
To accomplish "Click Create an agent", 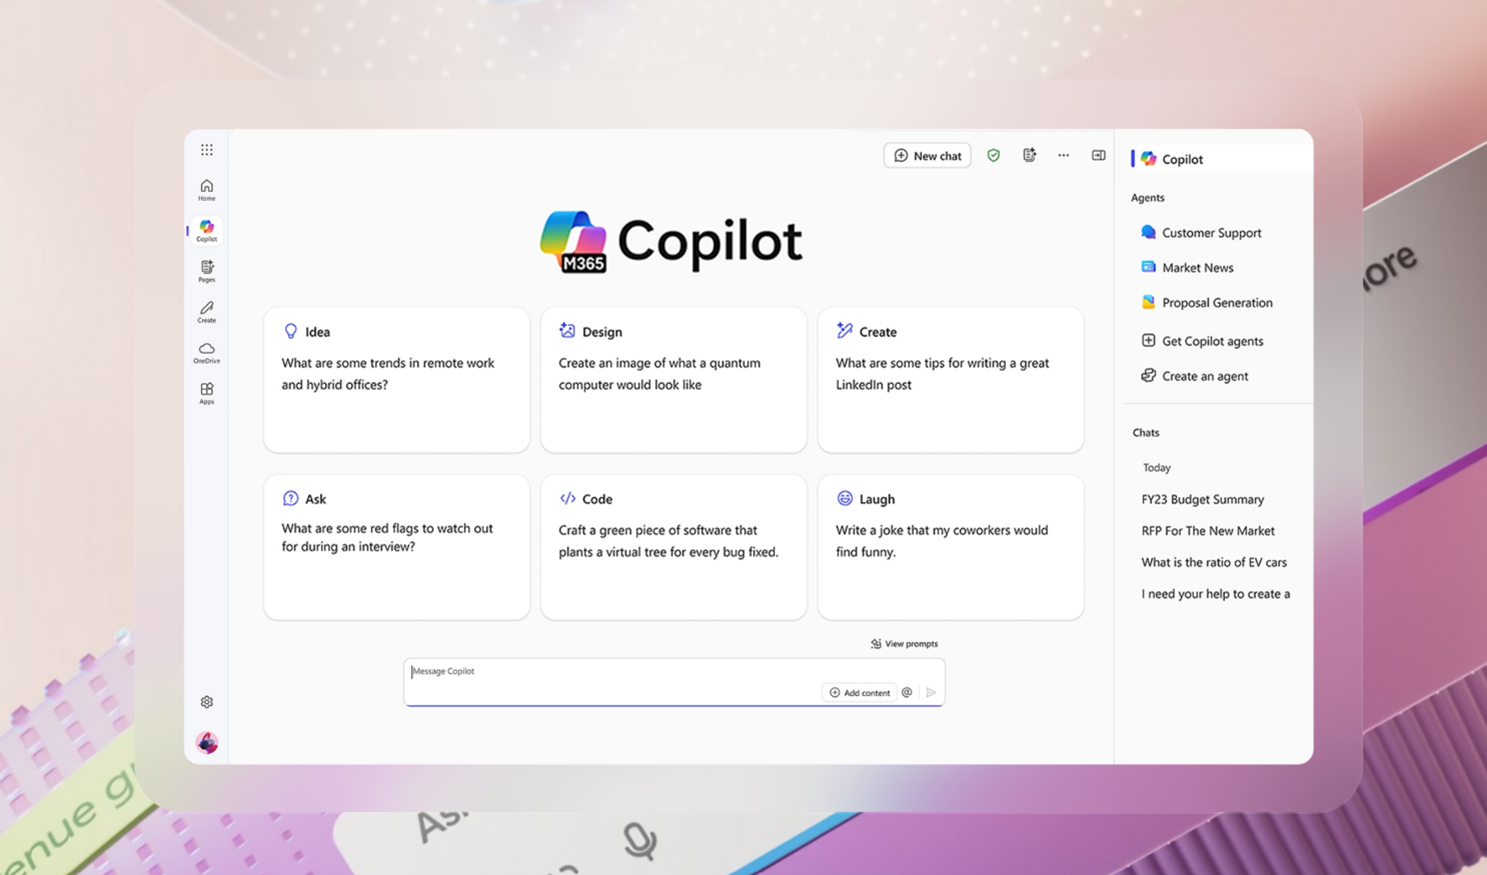I will point(1195,376).
